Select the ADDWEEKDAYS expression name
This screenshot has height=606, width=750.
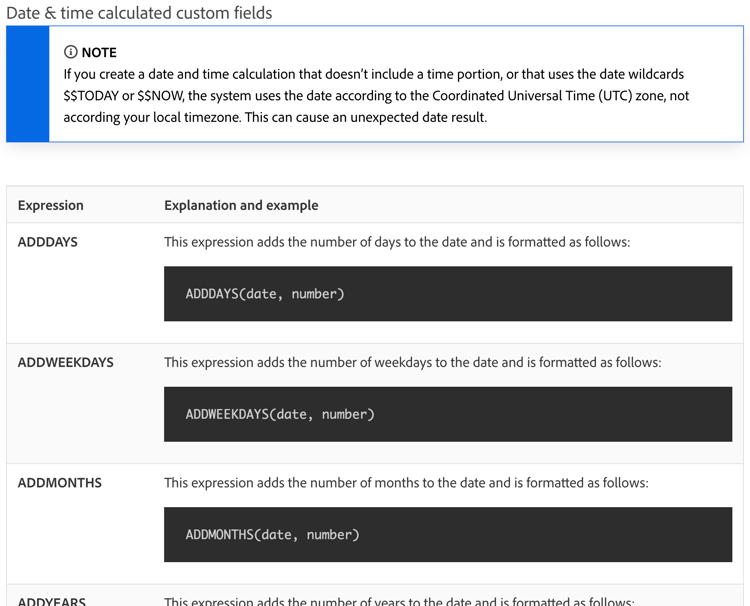pos(66,362)
